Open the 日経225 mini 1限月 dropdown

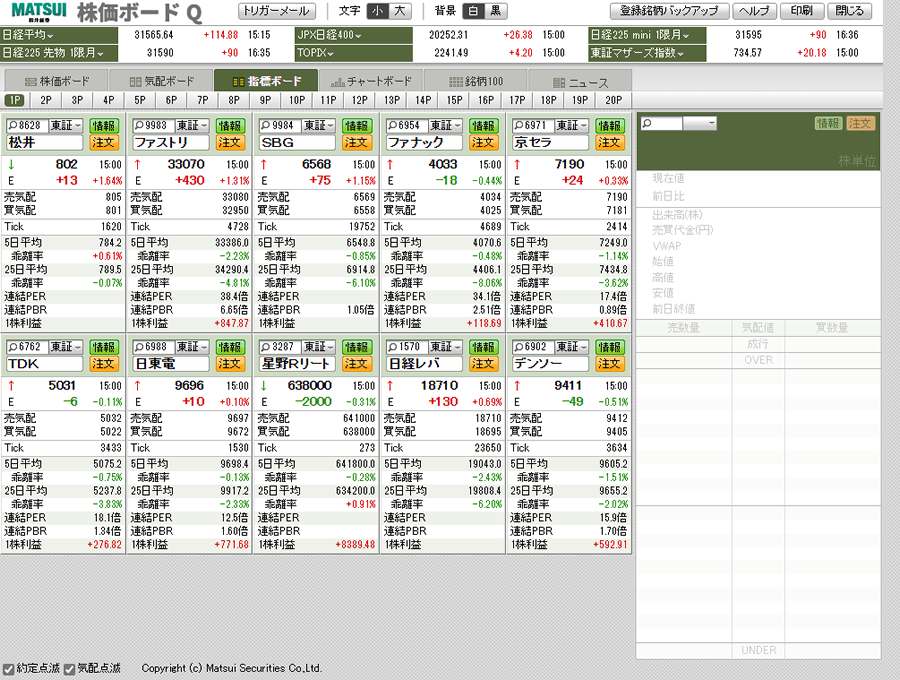[x=647, y=35]
